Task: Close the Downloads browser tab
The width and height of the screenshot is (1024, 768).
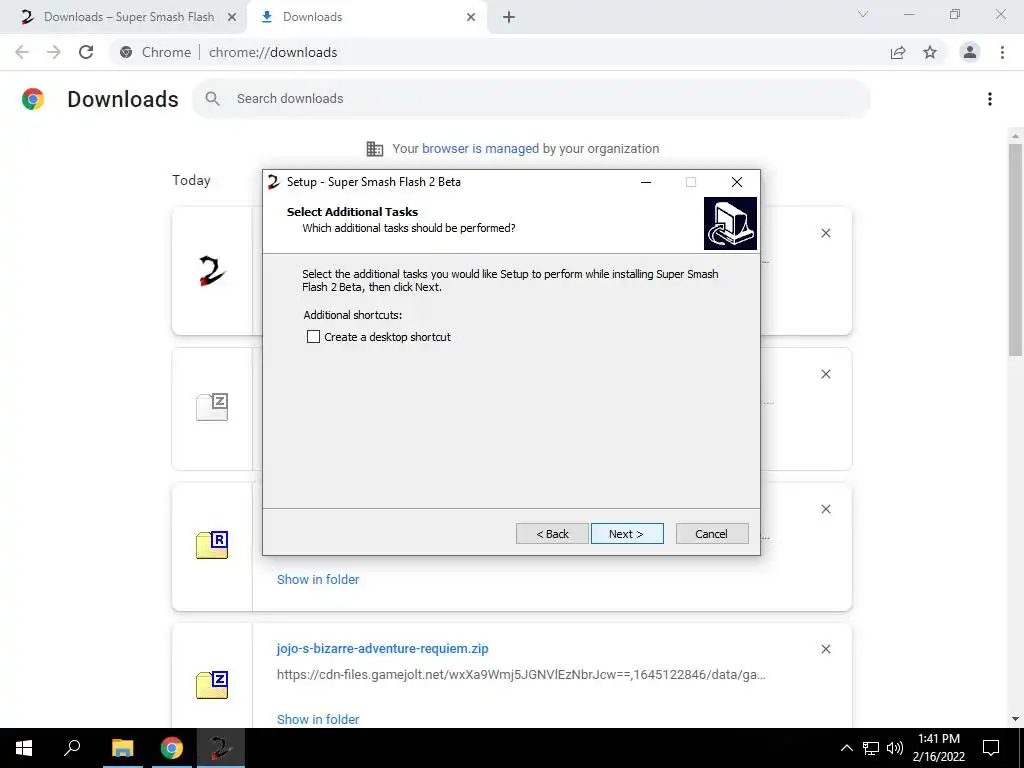Action: pyautogui.click(x=471, y=17)
